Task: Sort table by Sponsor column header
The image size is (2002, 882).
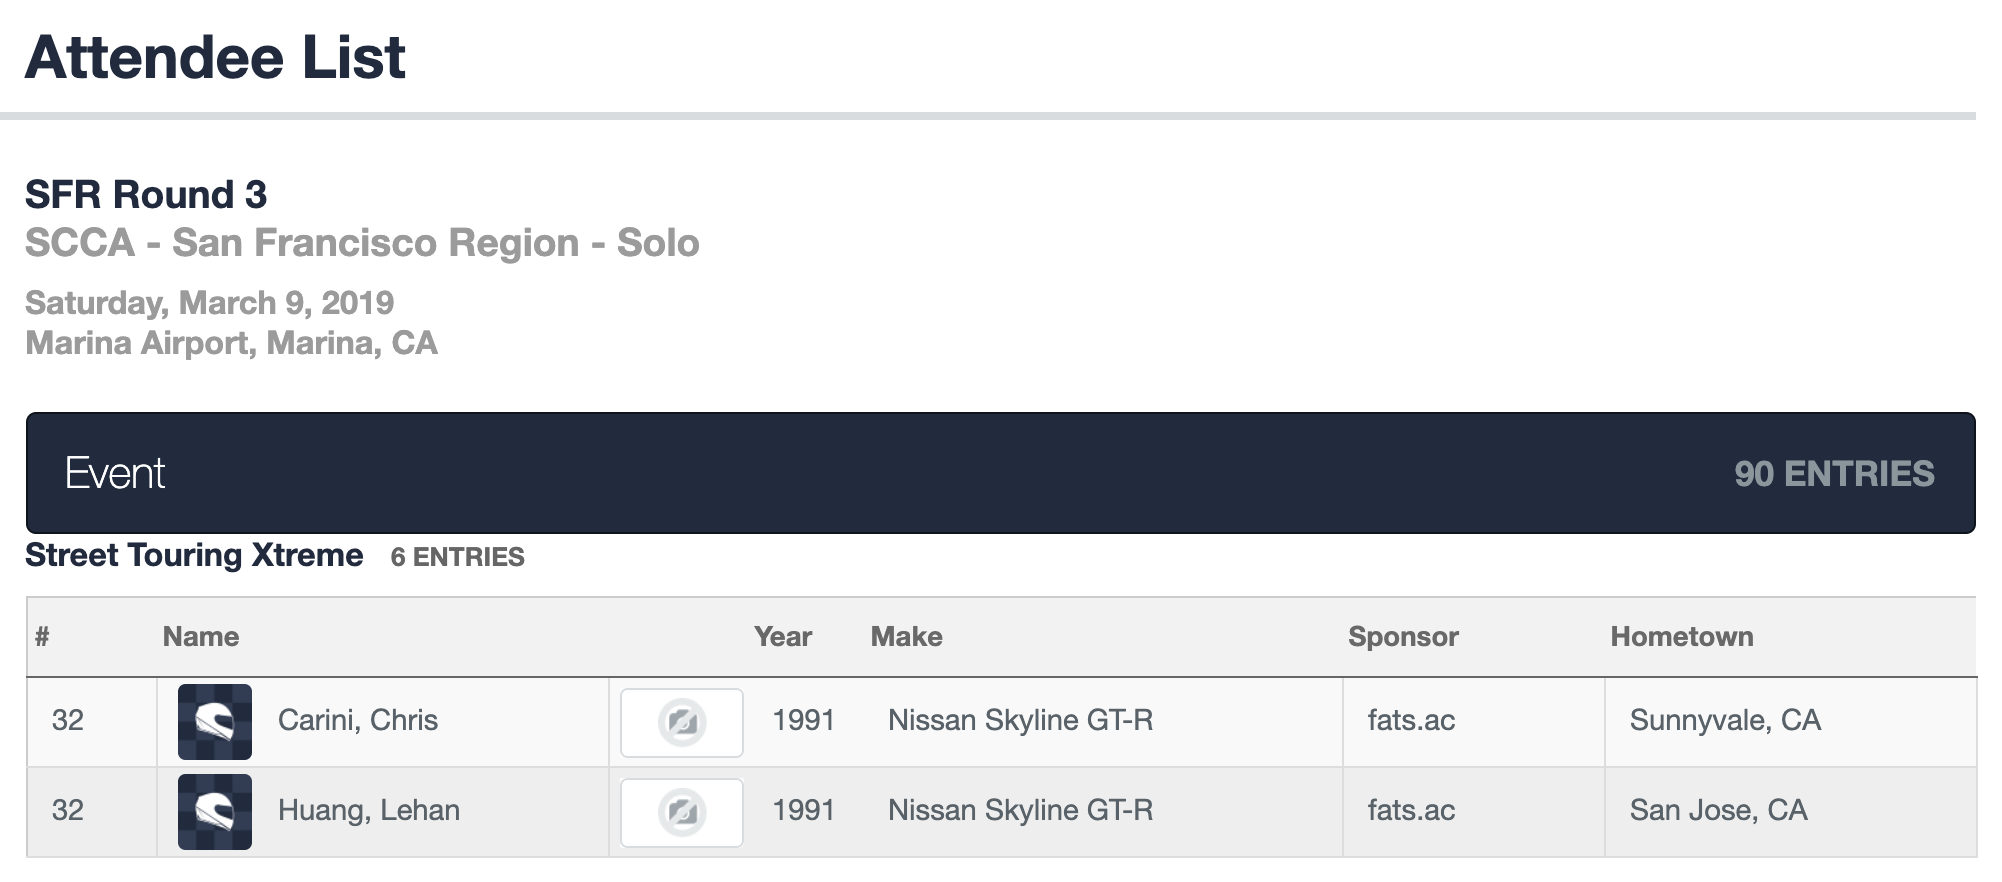Action: pyautogui.click(x=1402, y=637)
